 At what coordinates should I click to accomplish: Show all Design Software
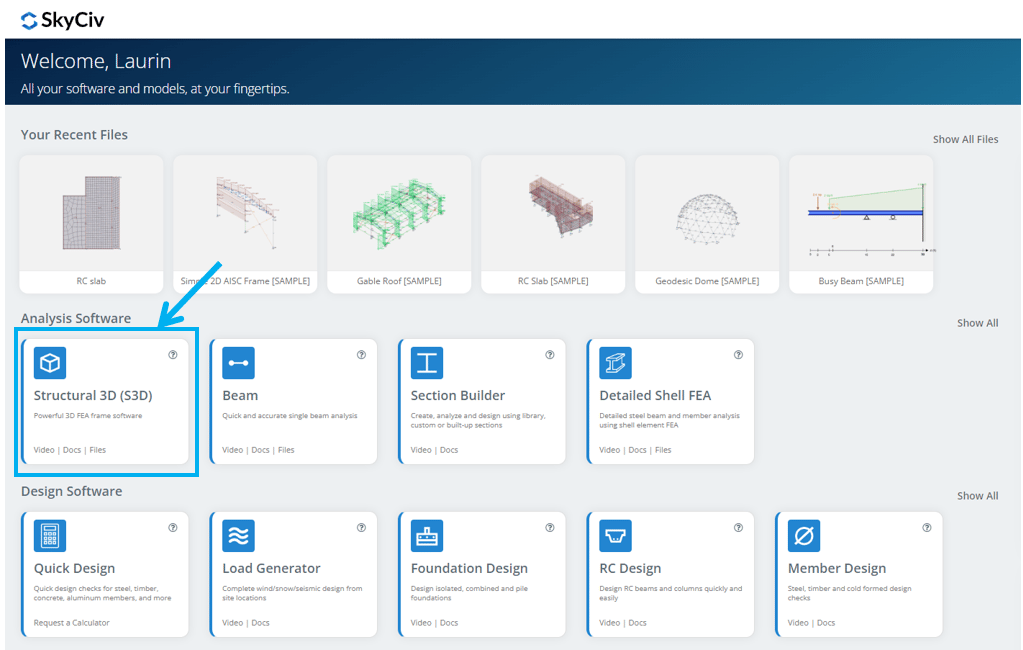977,495
